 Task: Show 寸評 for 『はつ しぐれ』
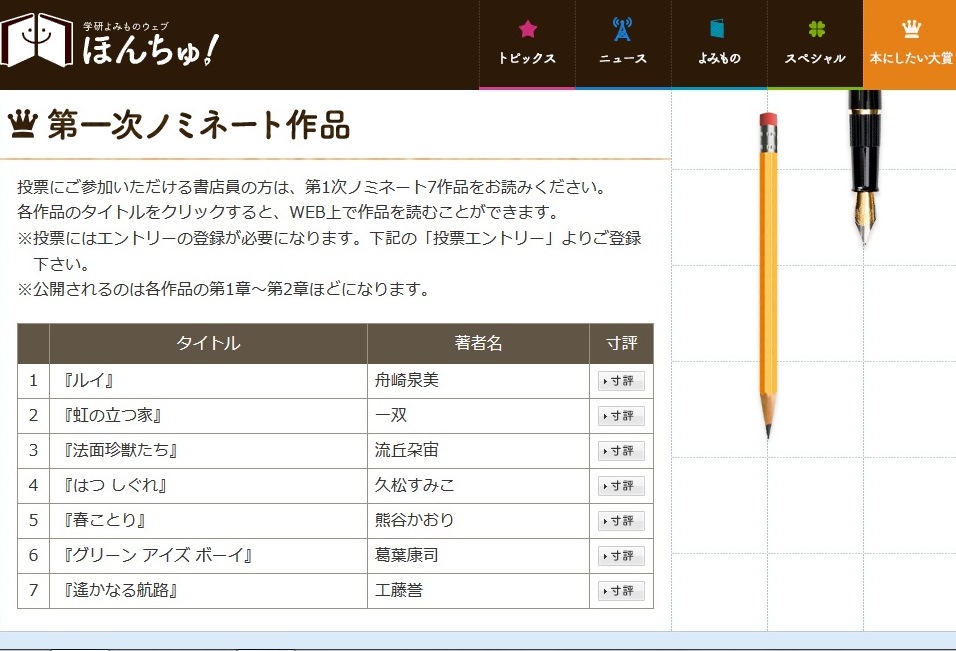coord(621,486)
